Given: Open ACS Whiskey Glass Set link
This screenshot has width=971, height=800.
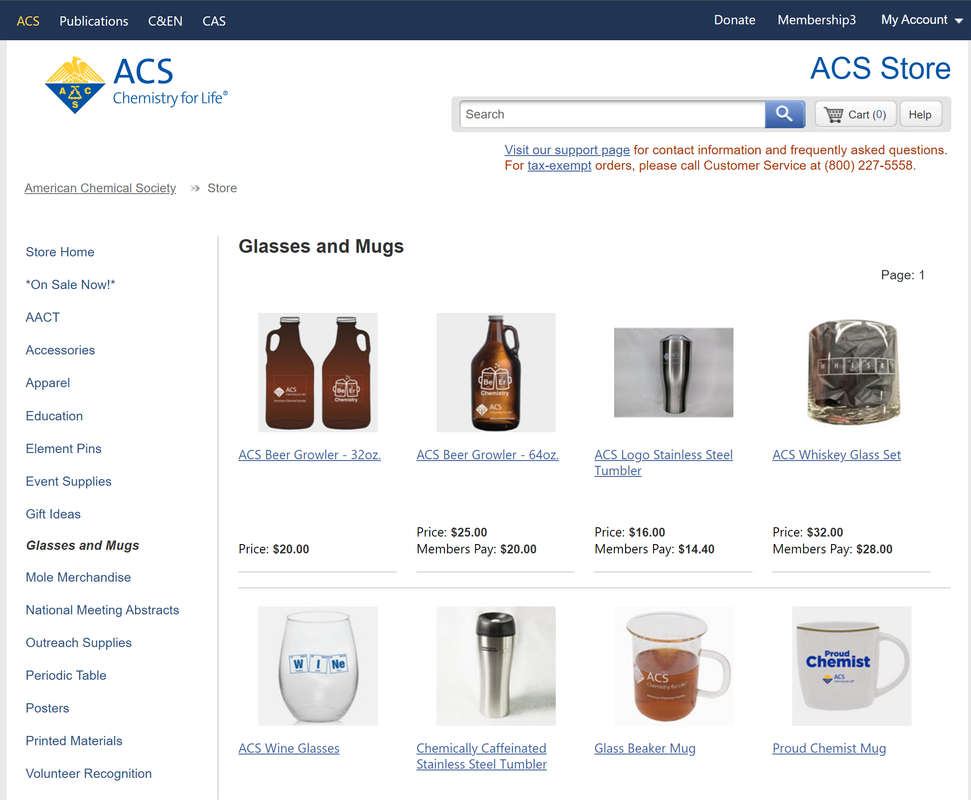Looking at the screenshot, I should (x=837, y=455).
